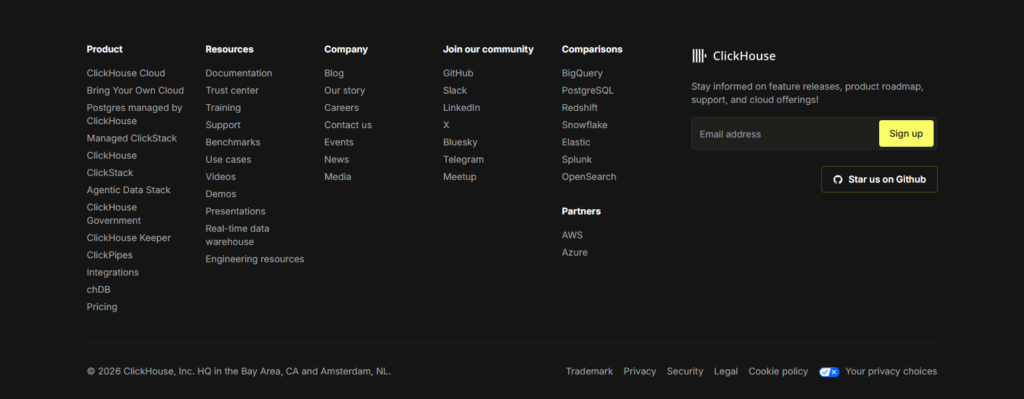Click the yellow Sign up button

click(x=906, y=134)
